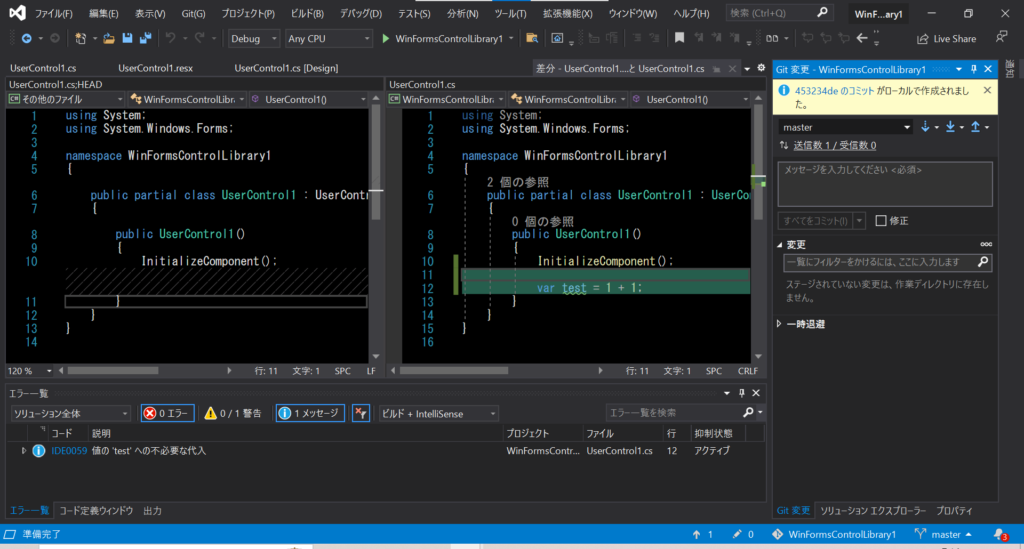Click the Live Share icon
This screenshot has height=549, width=1024.
[922, 39]
